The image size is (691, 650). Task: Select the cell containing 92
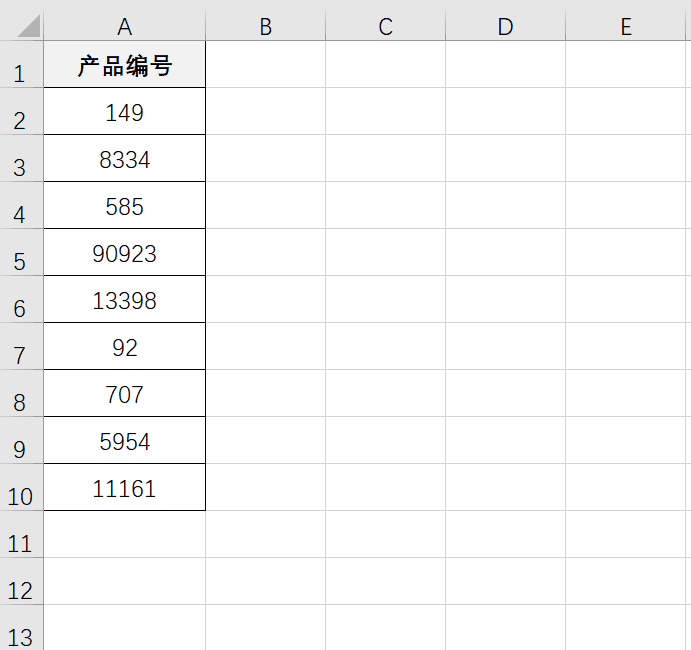[125, 346]
